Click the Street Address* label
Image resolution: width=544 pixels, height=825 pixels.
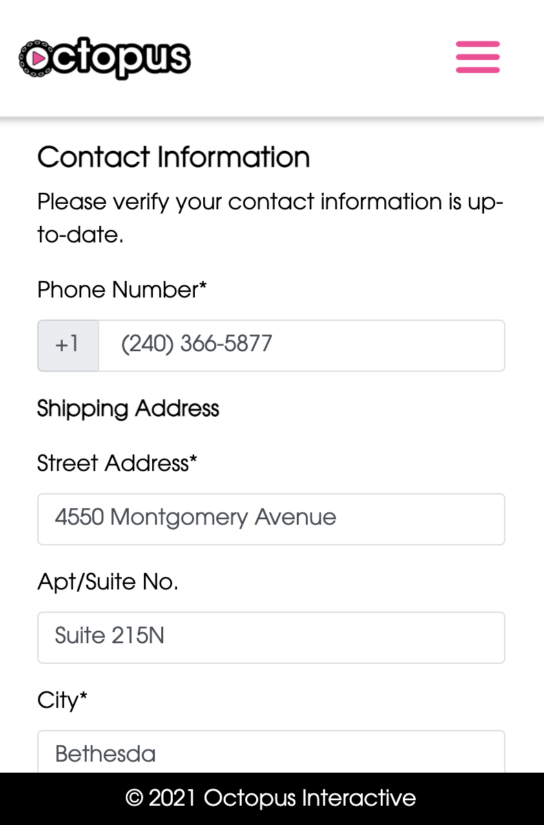tap(117, 464)
